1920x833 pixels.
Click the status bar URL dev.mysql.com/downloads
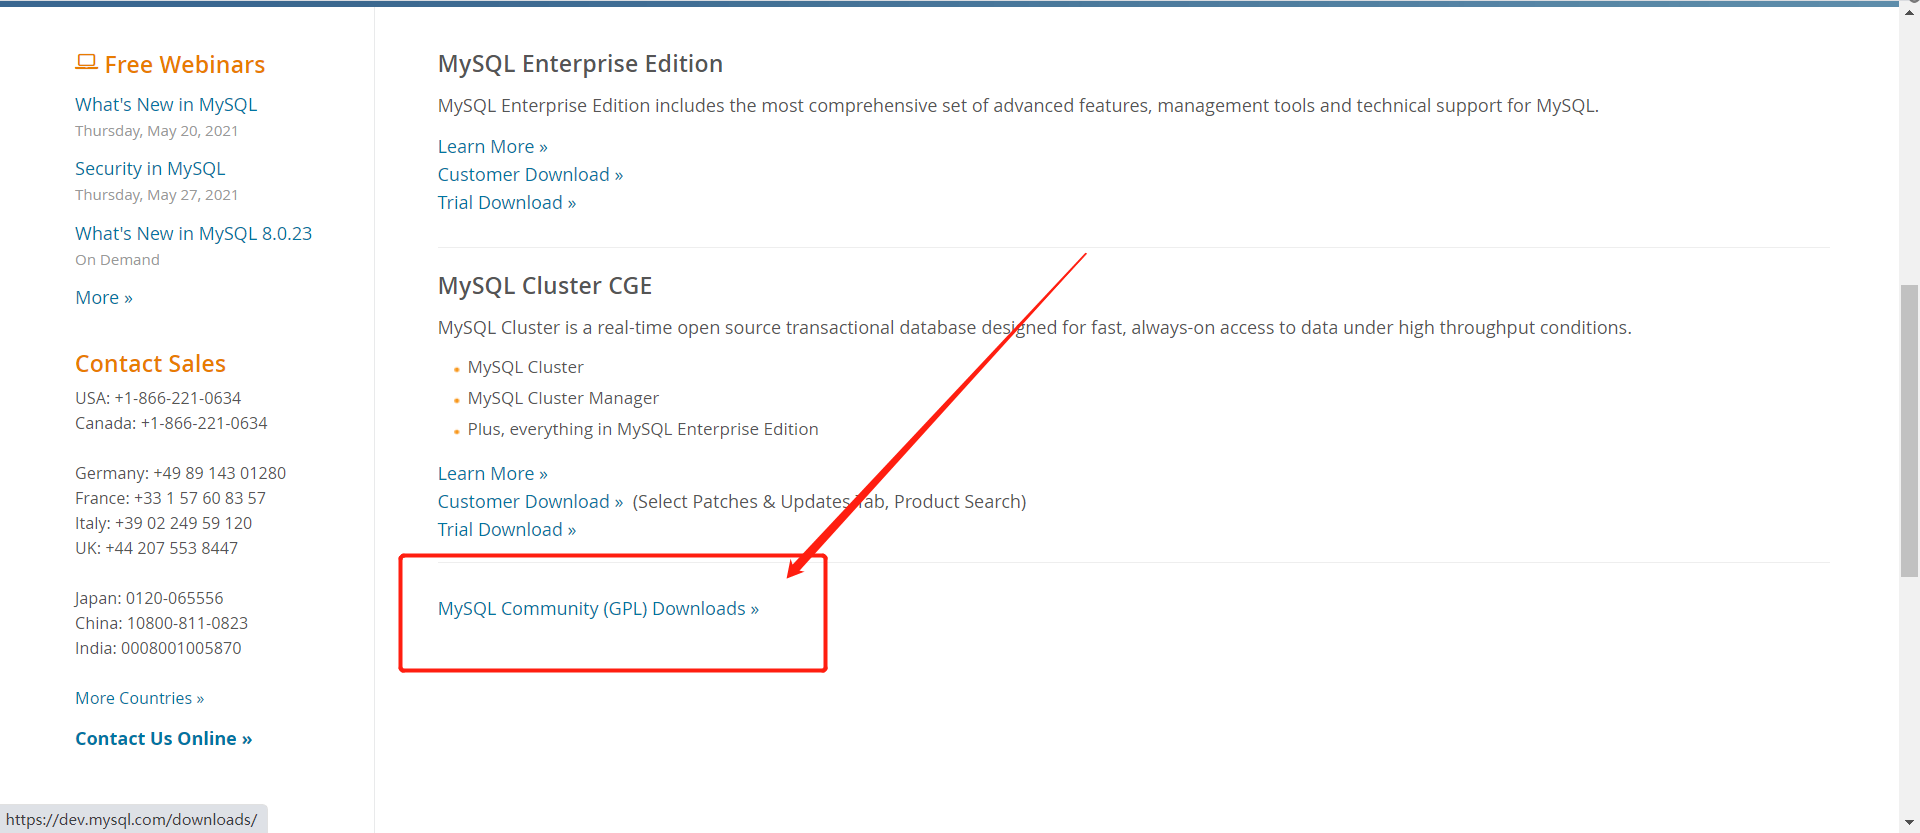pyautogui.click(x=131, y=820)
